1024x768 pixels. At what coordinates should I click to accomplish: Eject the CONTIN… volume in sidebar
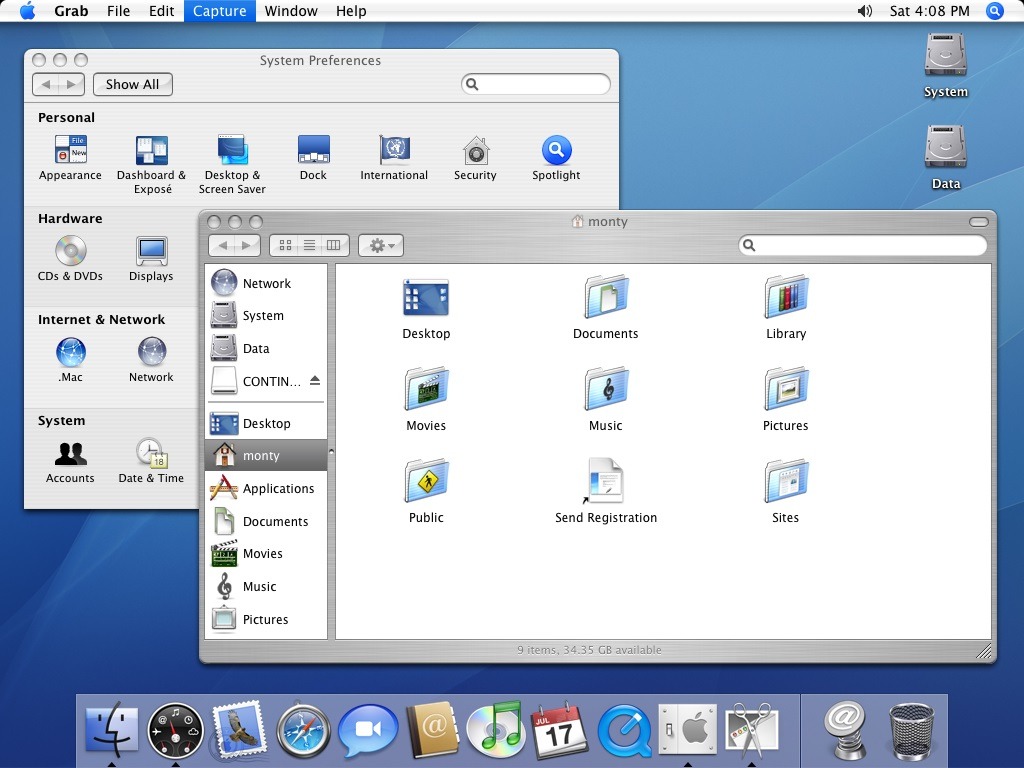315,381
